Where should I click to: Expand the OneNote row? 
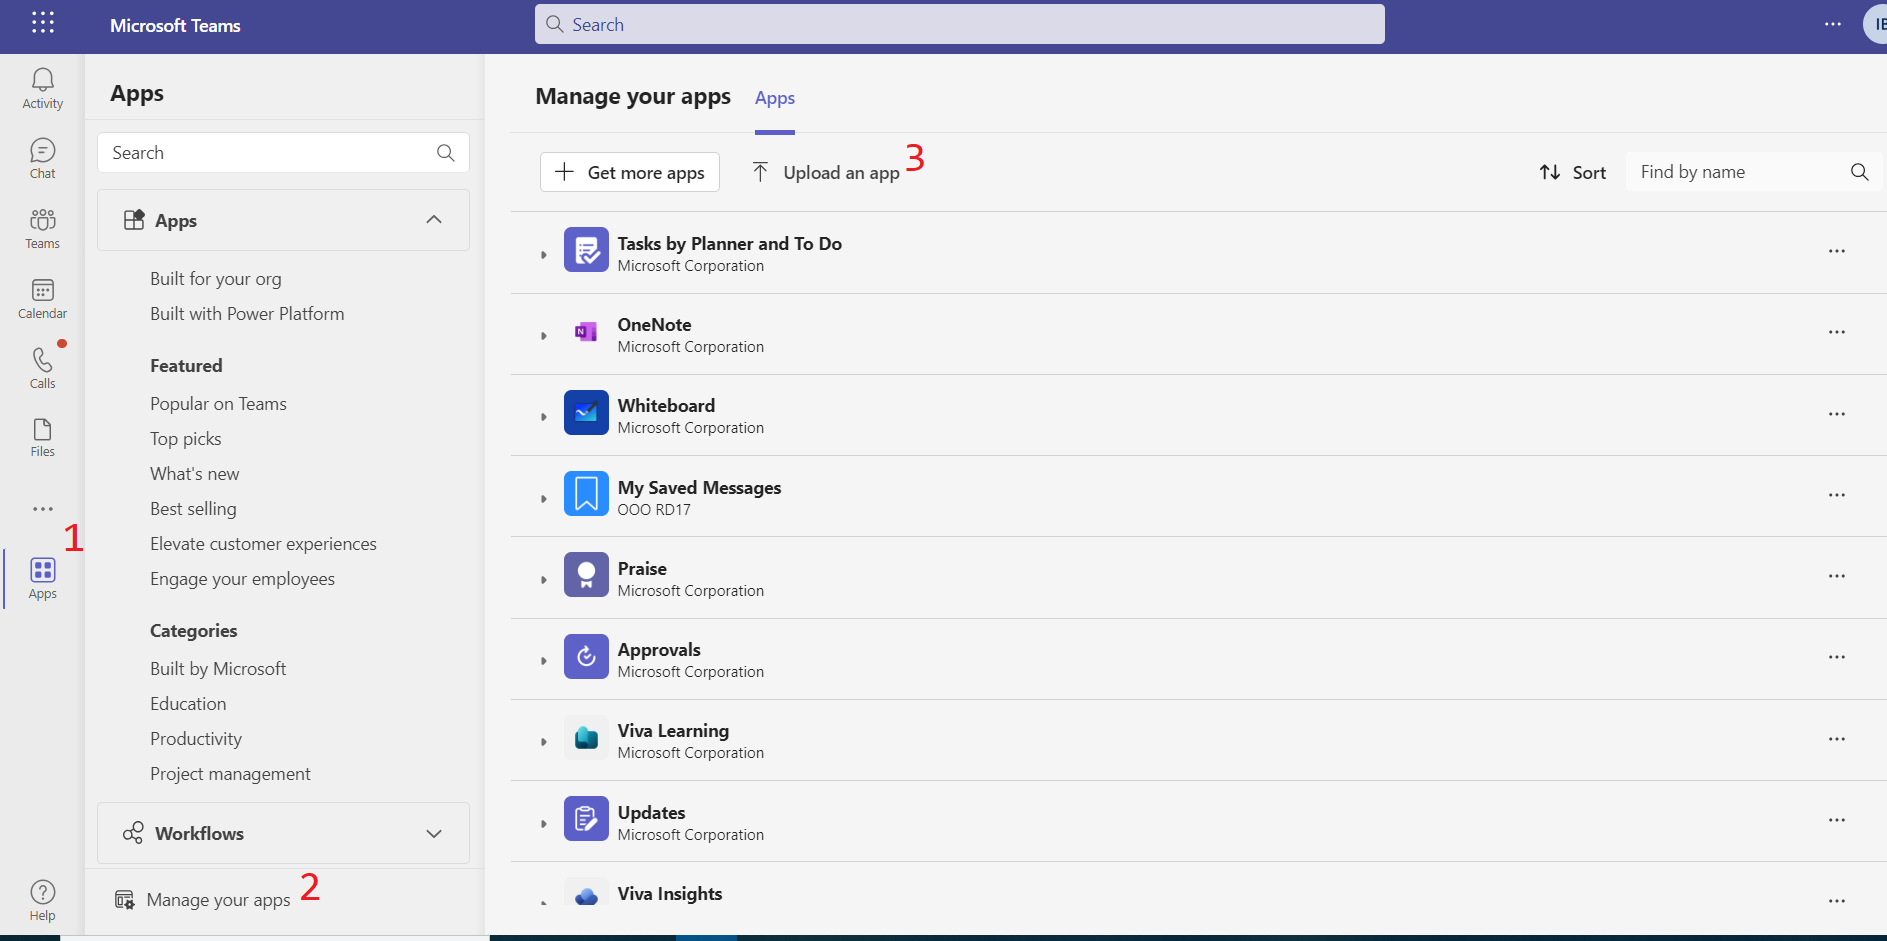(544, 336)
